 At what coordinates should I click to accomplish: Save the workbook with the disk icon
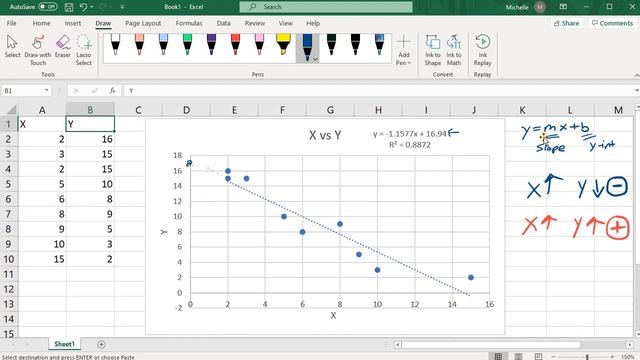coord(69,7)
